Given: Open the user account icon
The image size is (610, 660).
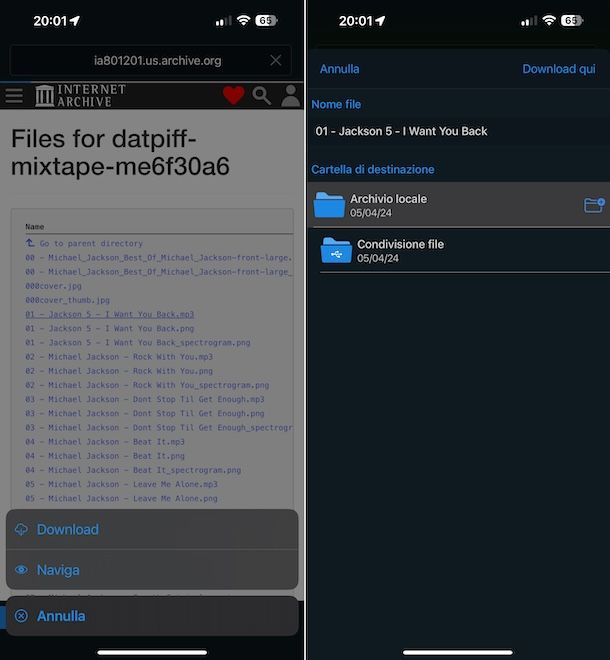Looking at the screenshot, I should pos(290,96).
